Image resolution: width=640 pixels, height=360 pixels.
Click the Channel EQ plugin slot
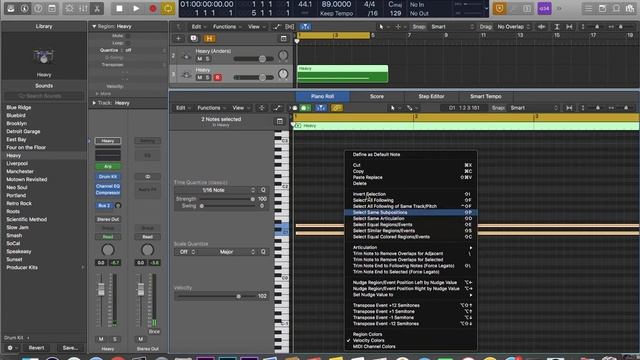point(108,186)
